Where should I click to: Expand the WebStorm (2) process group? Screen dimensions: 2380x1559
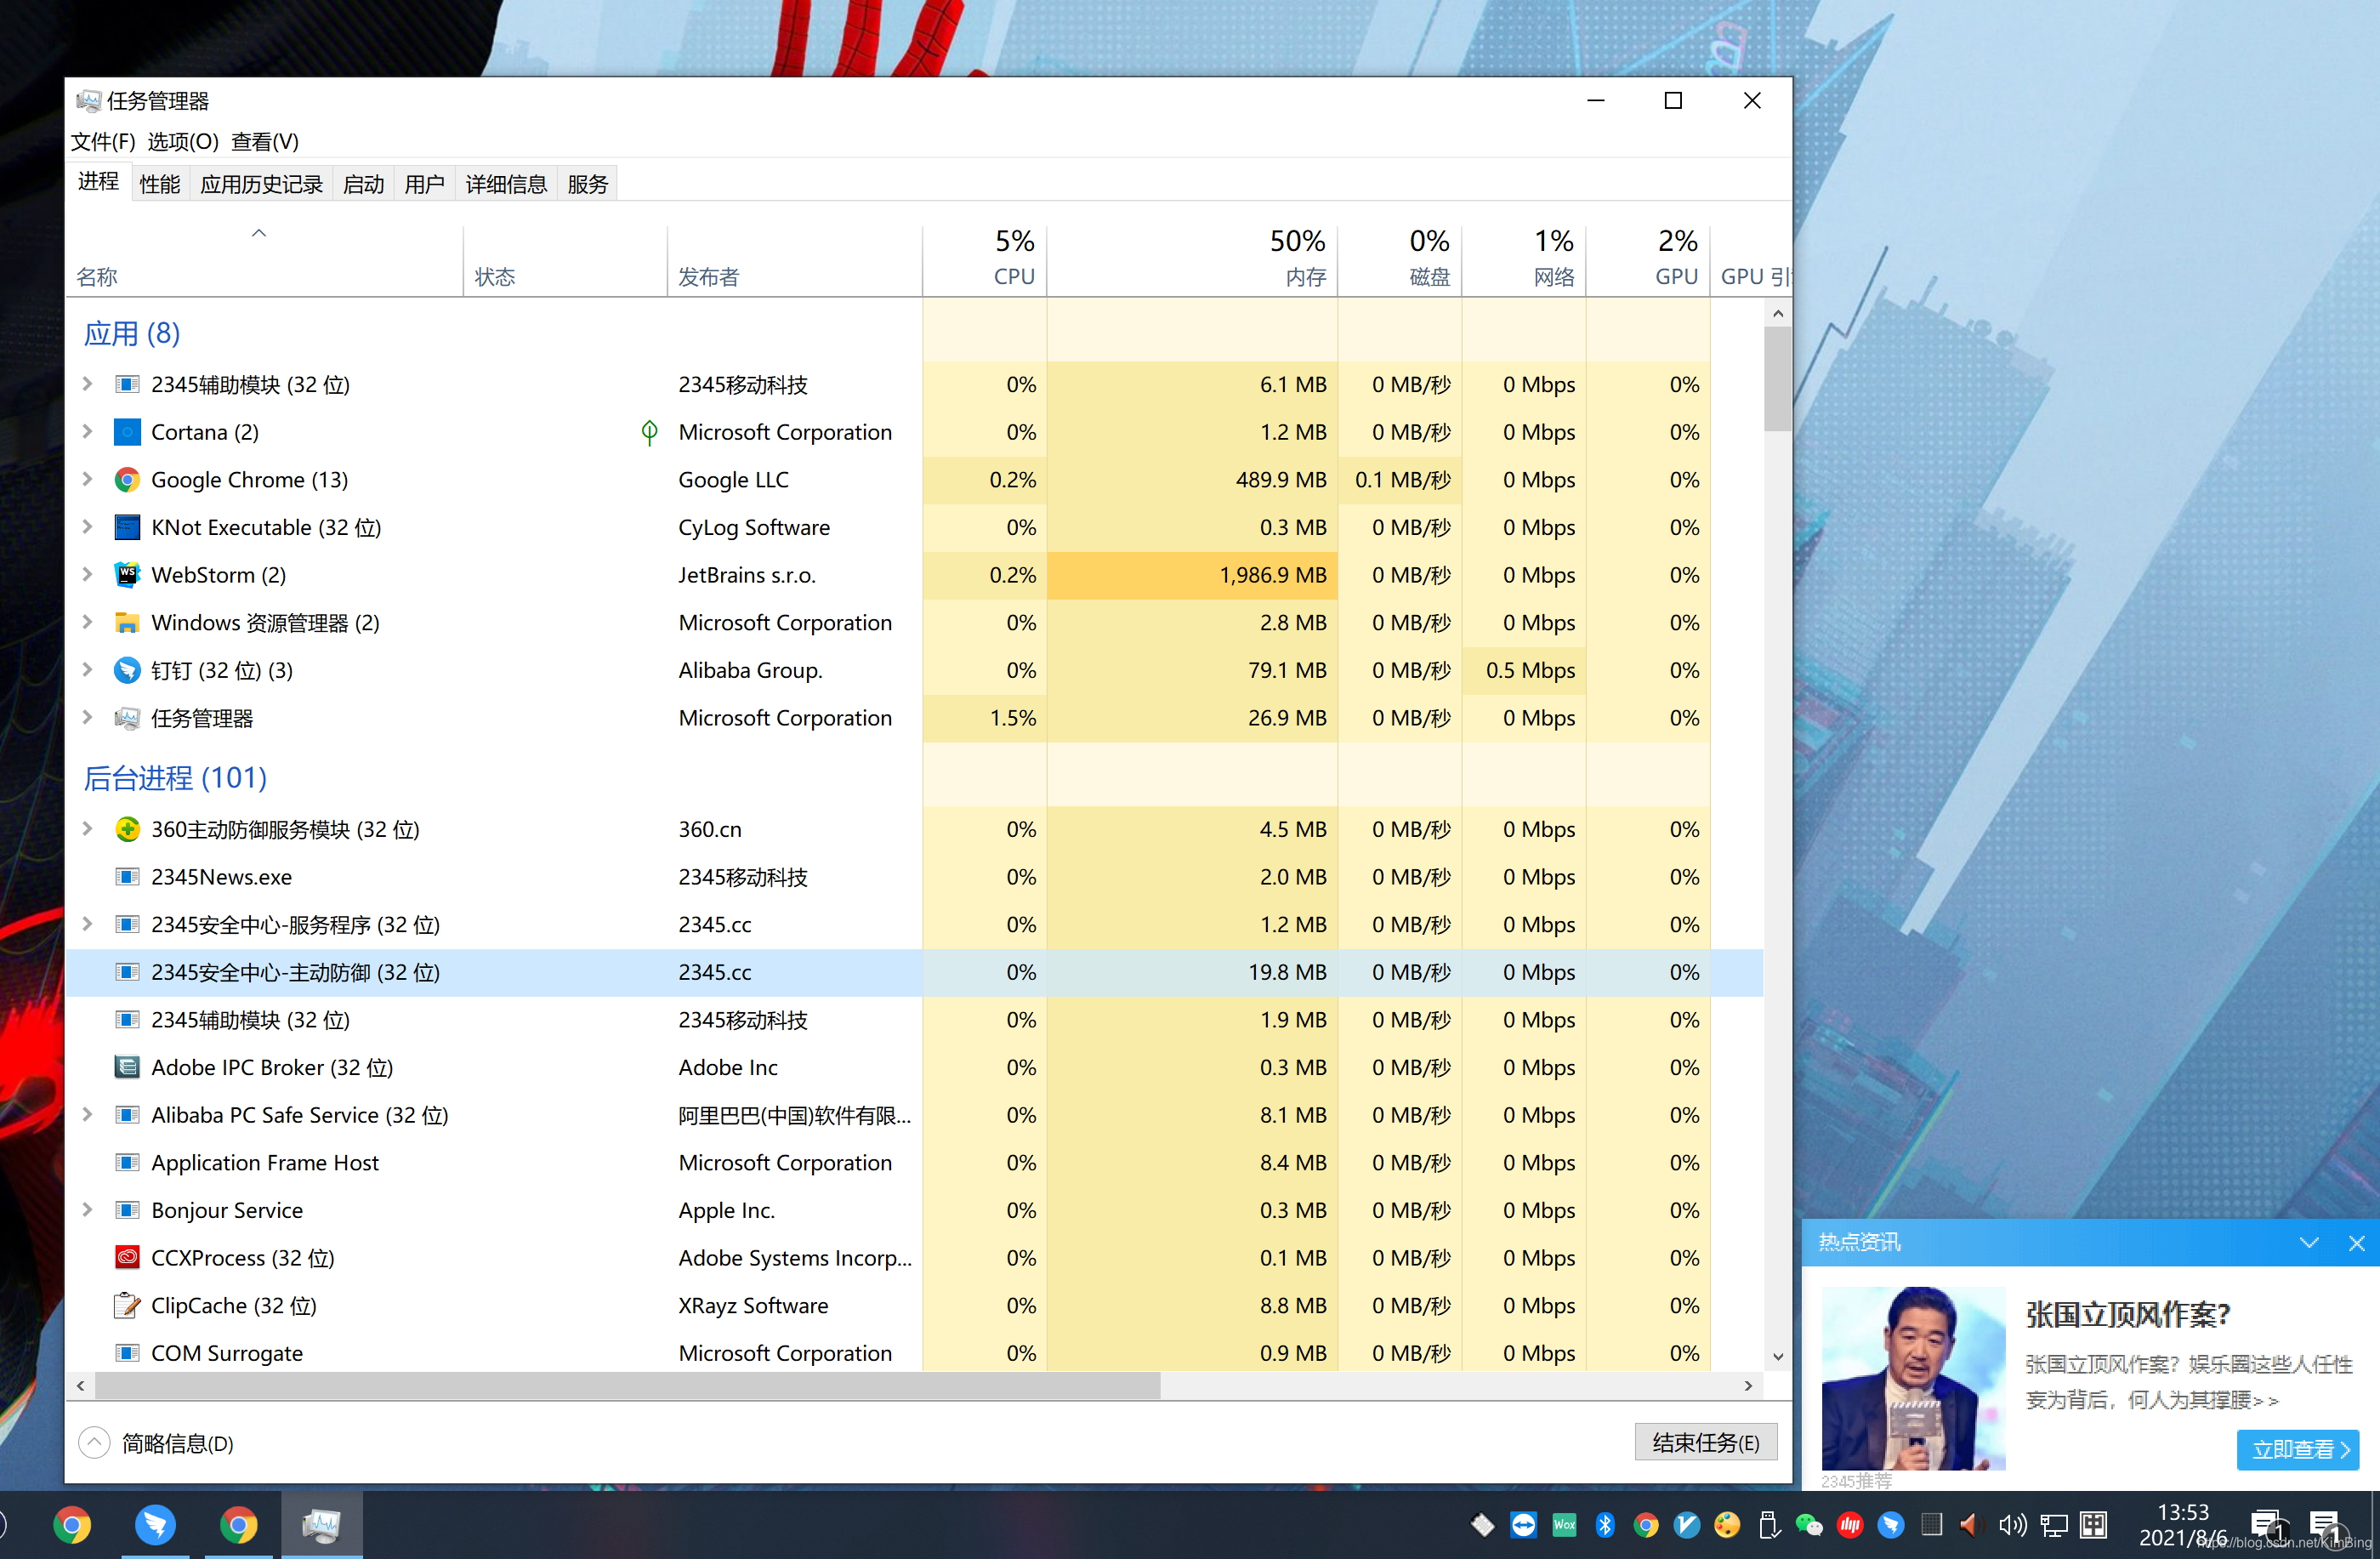point(88,575)
